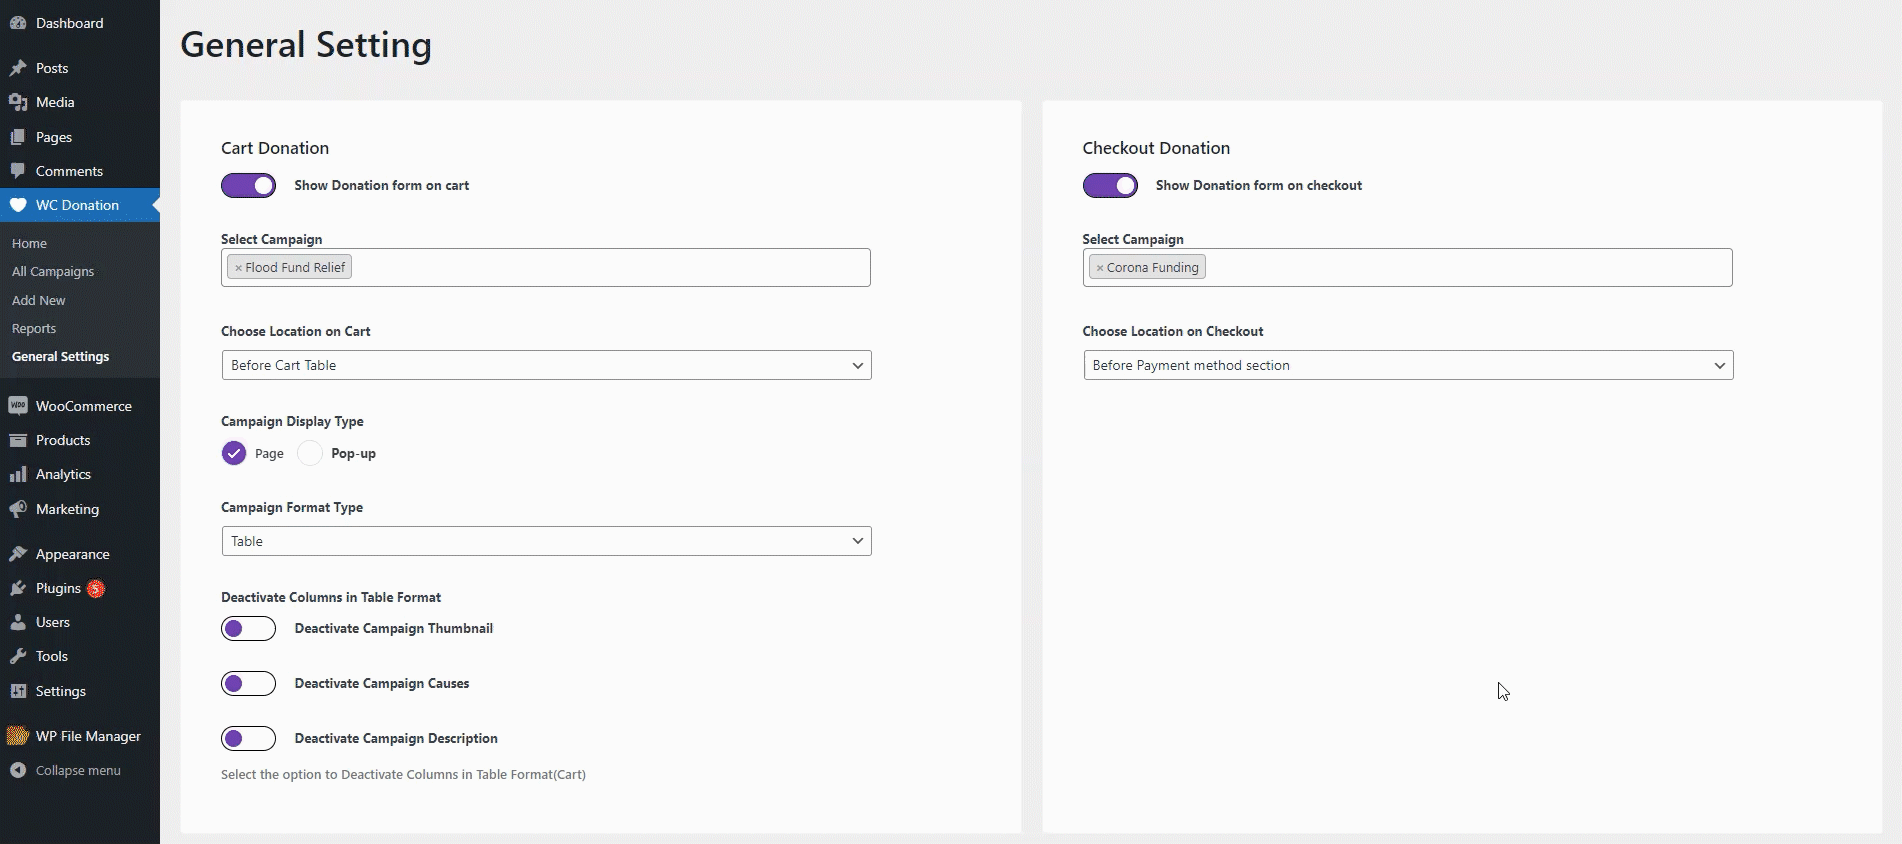Image resolution: width=1902 pixels, height=844 pixels.
Task: Toggle Show Donation form on checkout
Action: click(1110, 185)
